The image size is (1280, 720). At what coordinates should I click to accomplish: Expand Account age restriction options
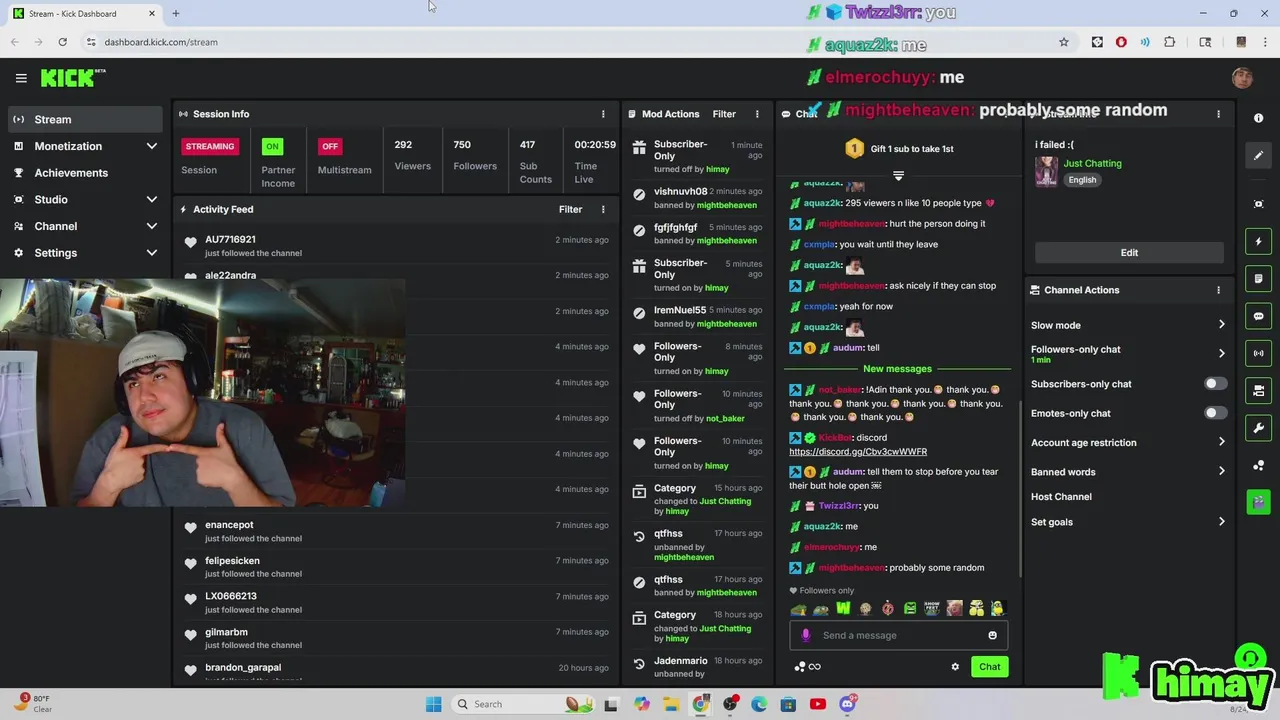(x=1128, y=442)
